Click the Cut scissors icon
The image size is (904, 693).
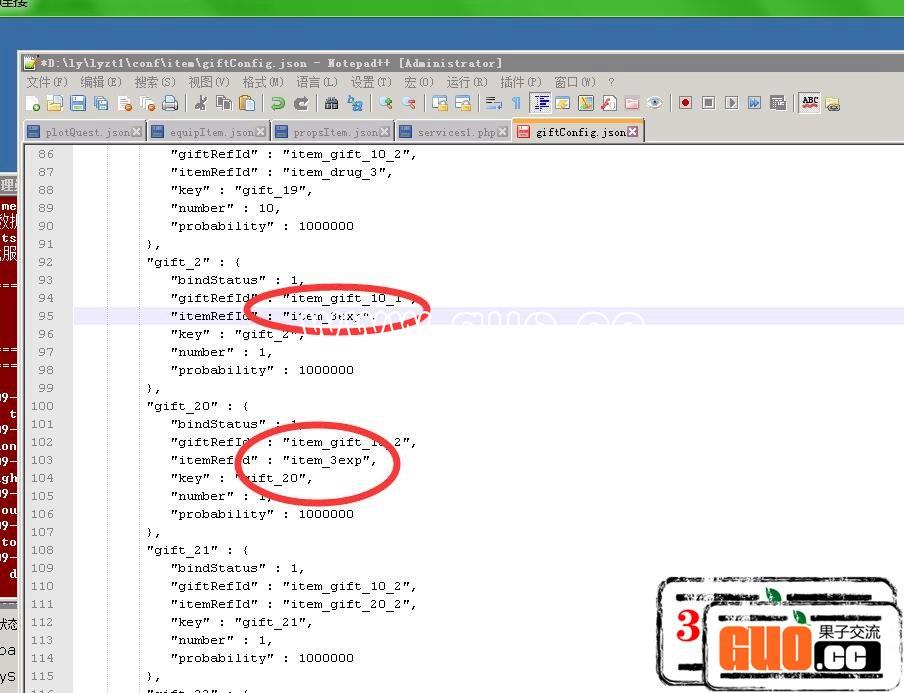point(201,103)
